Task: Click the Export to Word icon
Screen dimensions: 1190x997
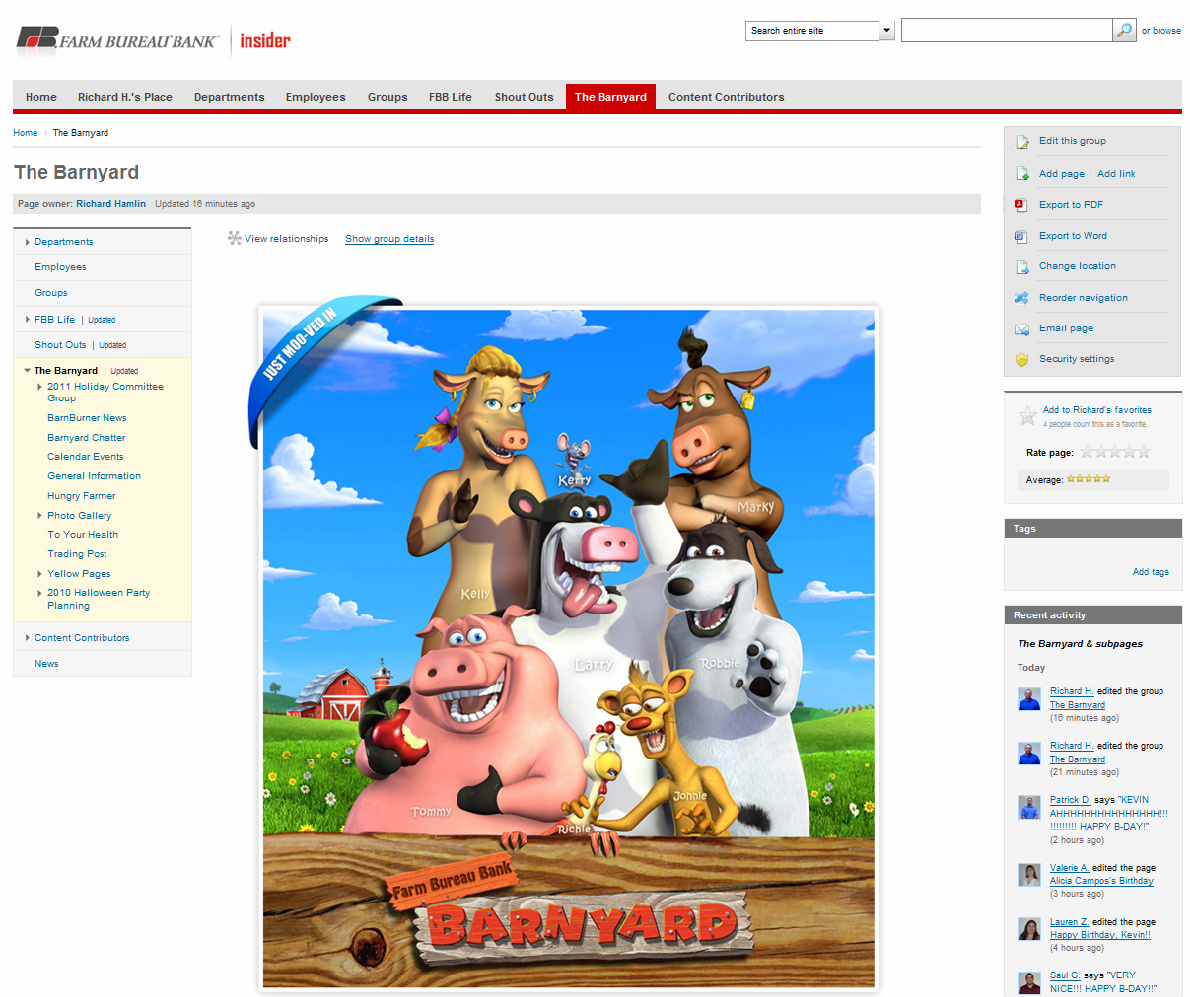Action: 1022,236
